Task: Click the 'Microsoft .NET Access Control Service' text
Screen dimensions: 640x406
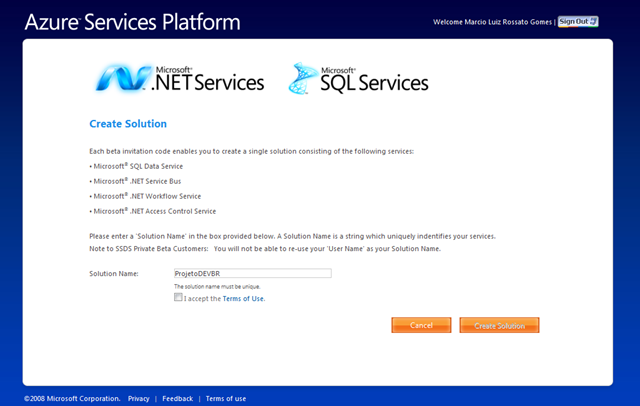Action: point(155,211)
